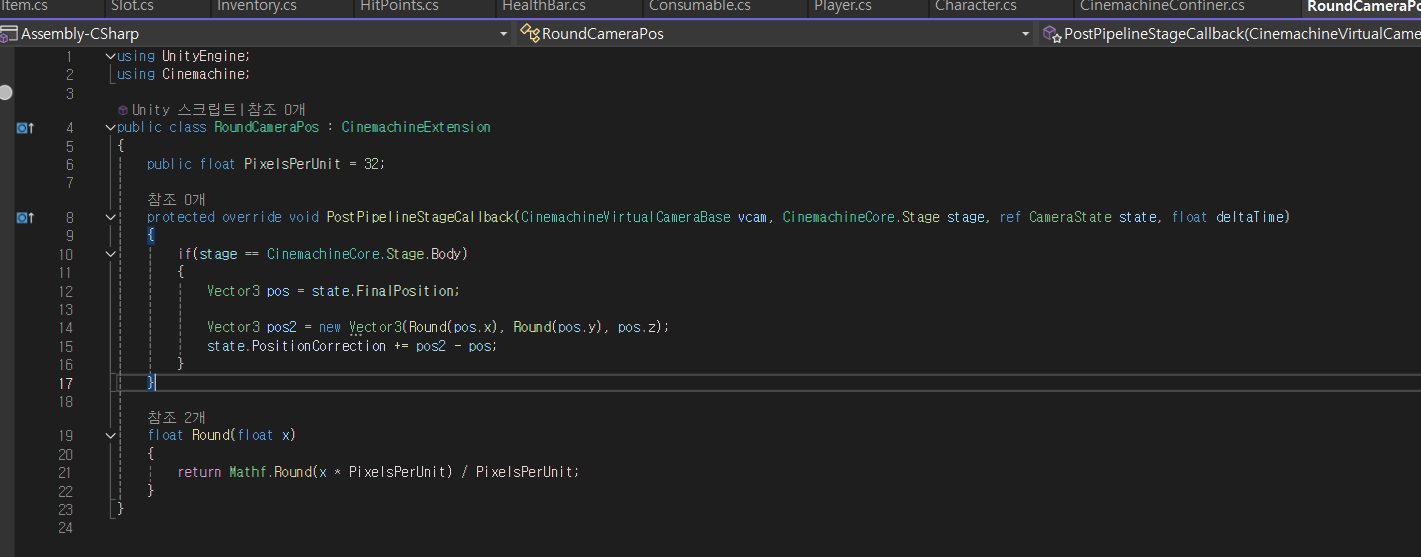Click 'state.PositionCorrection' on line 15
The height and width of the screenshot is (557, 1421).
296,346
